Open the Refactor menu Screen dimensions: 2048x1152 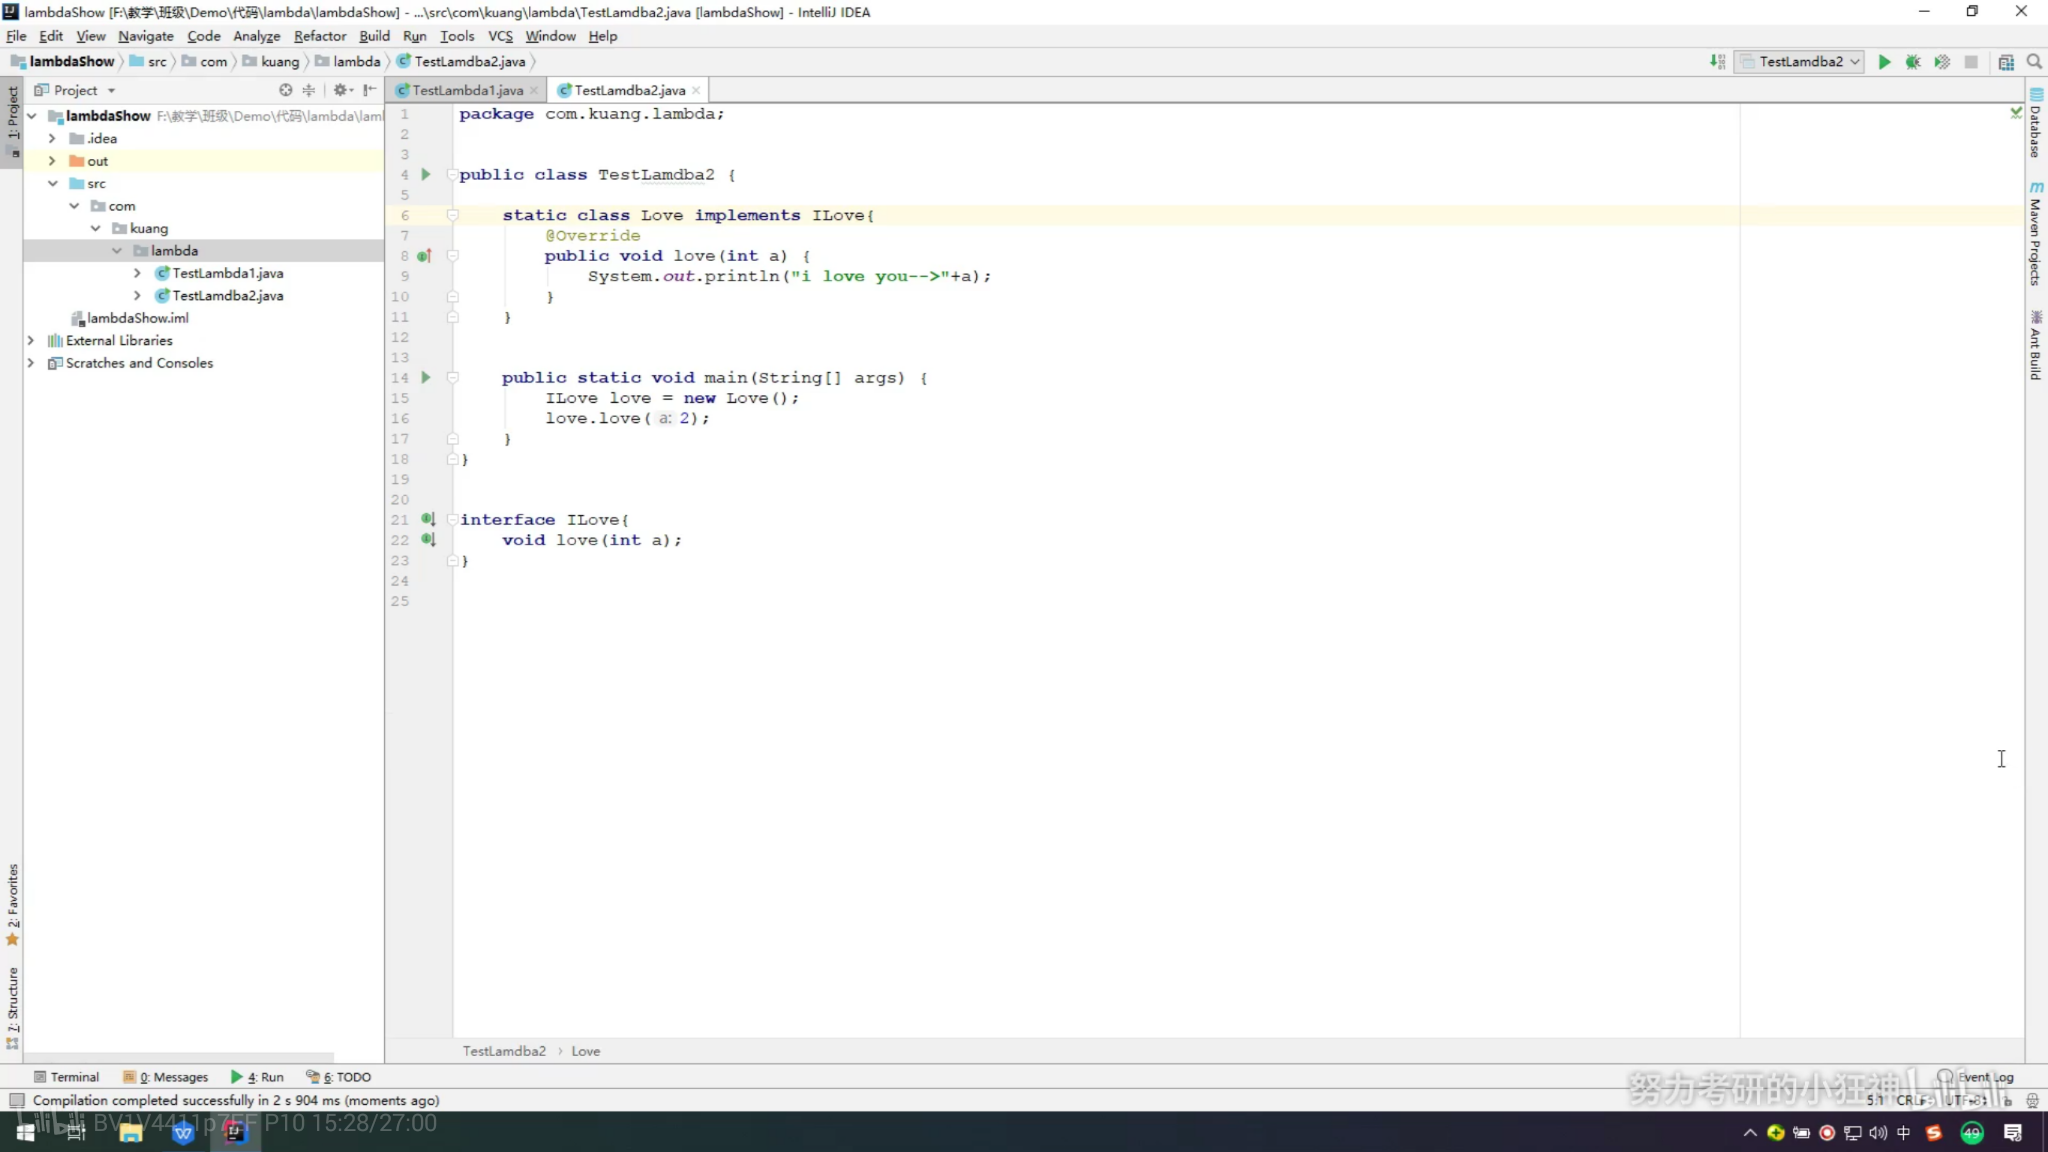click(320, 36)
